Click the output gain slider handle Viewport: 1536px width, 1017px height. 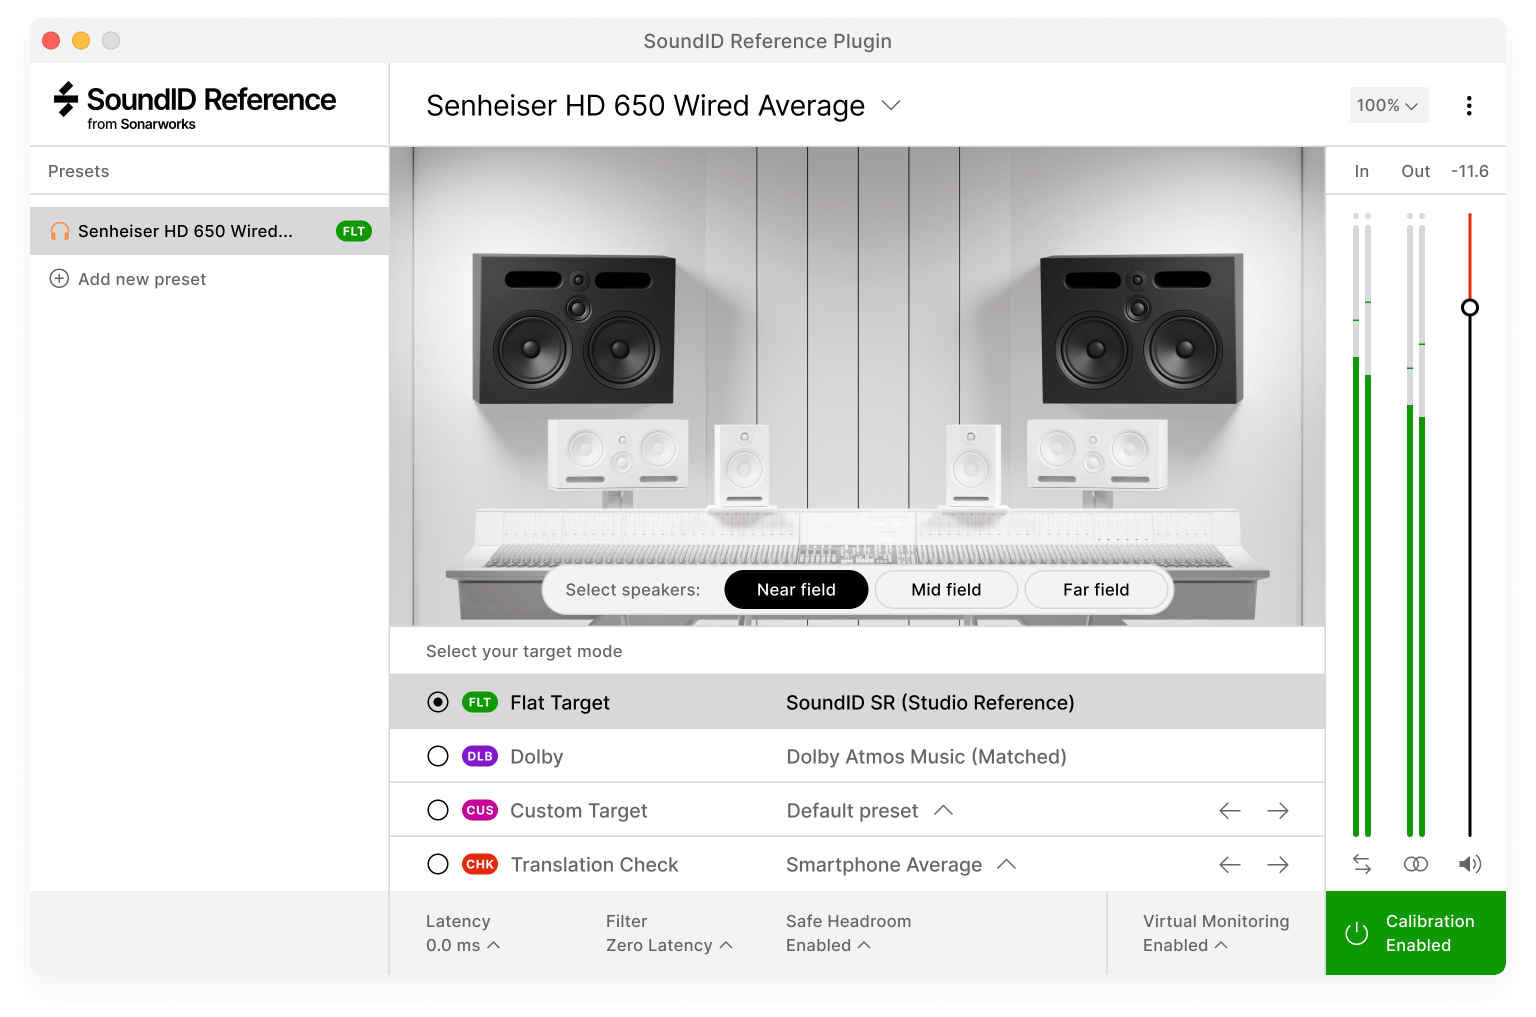(x=1469, y=308)
